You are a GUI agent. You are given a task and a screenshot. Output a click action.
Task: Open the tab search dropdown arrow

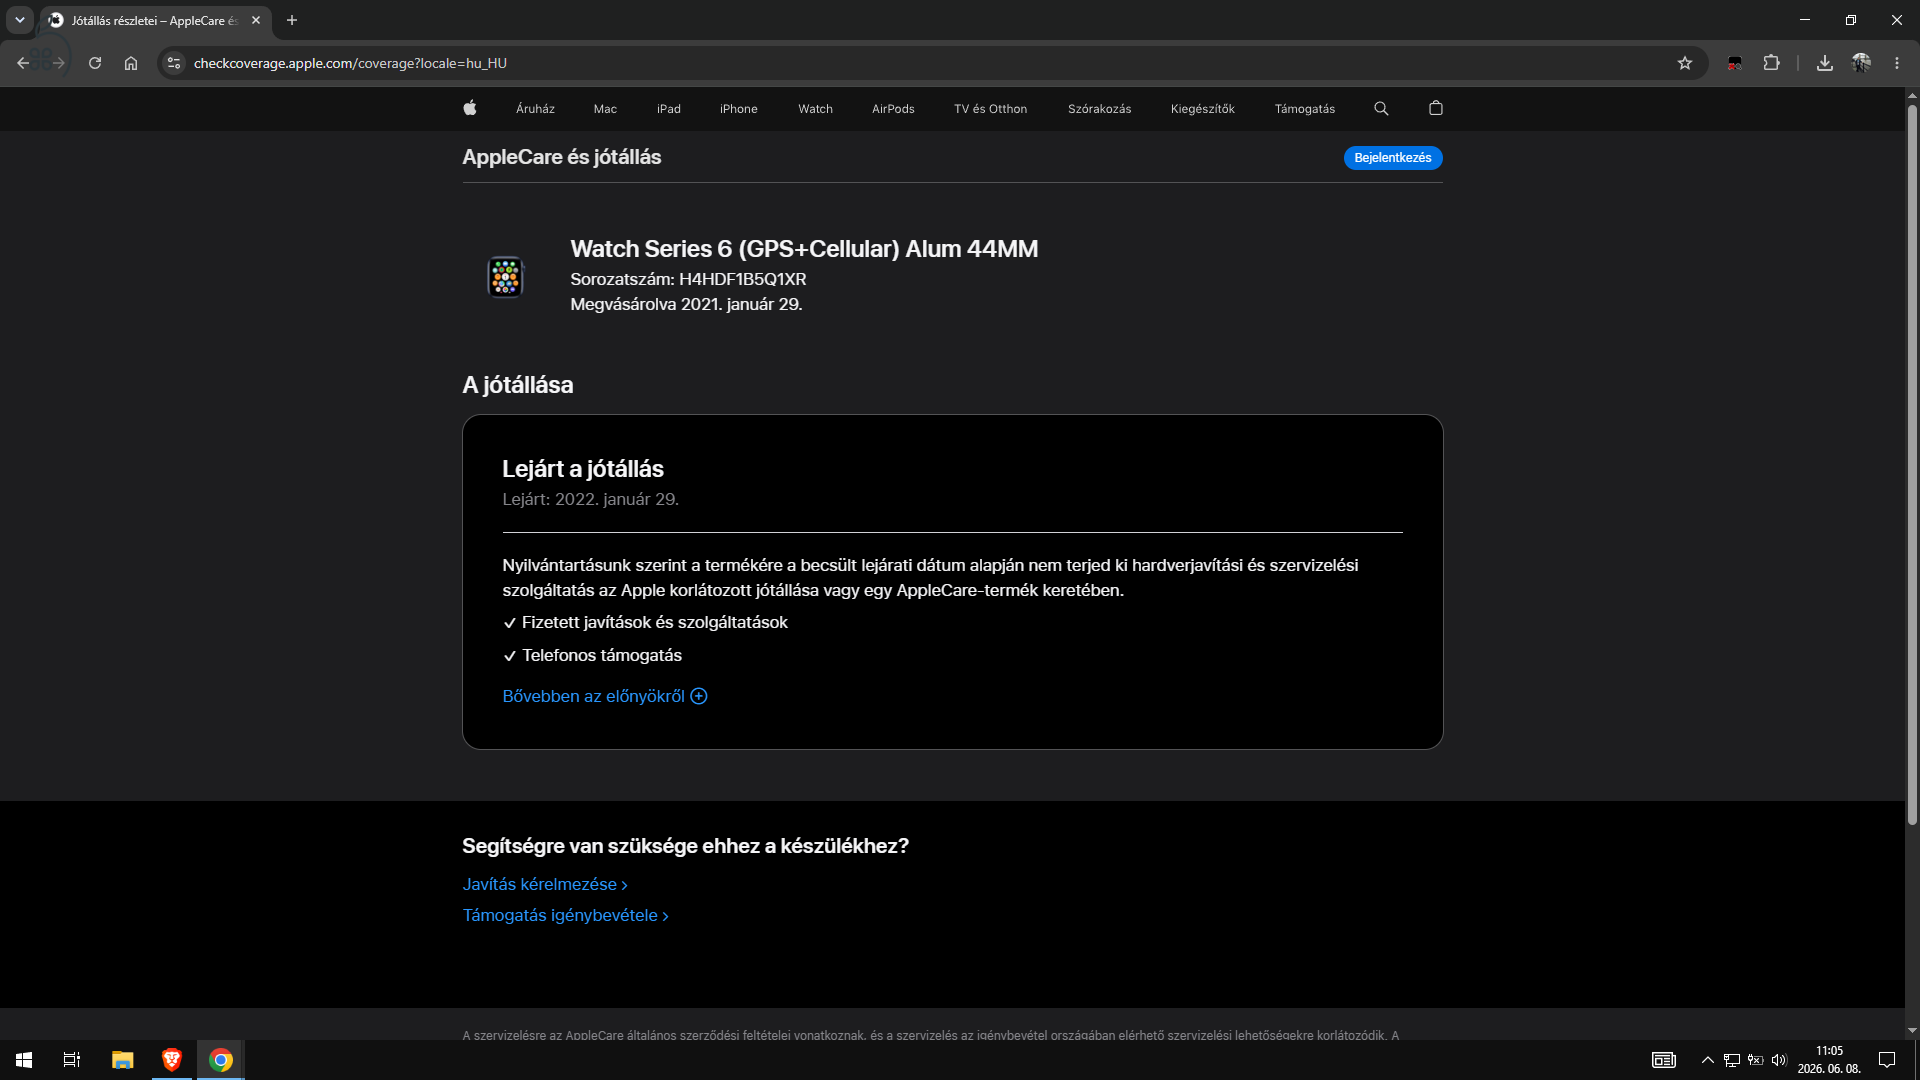(x=19, y=20)
